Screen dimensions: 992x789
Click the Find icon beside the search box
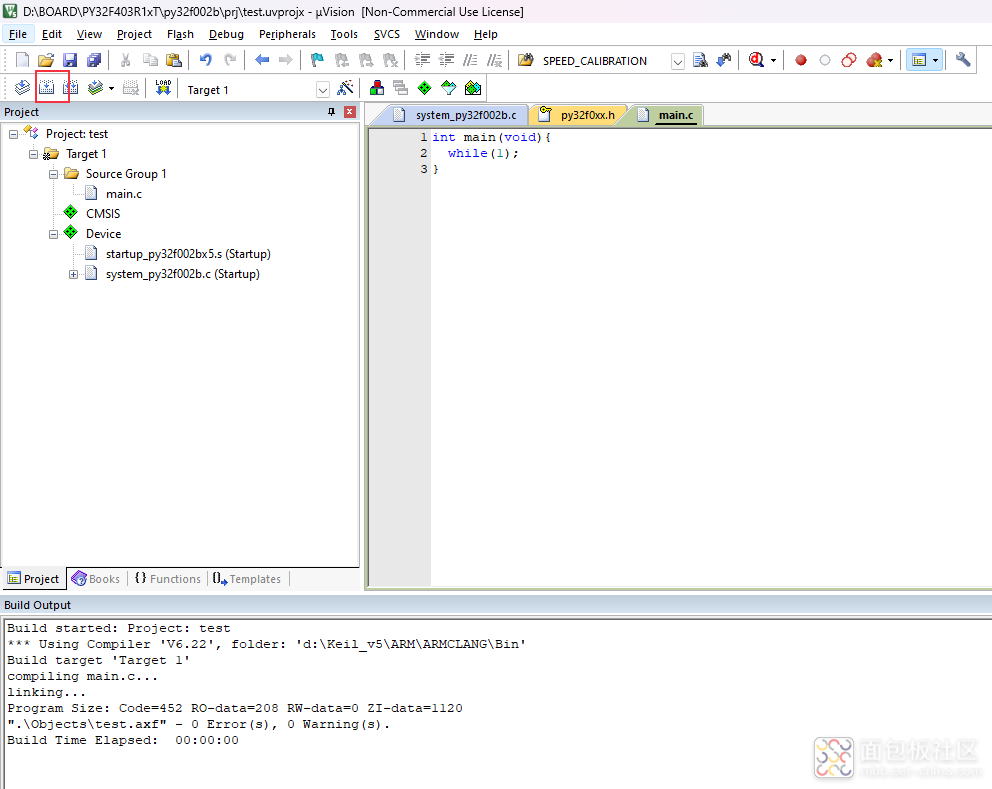[700, 60]
